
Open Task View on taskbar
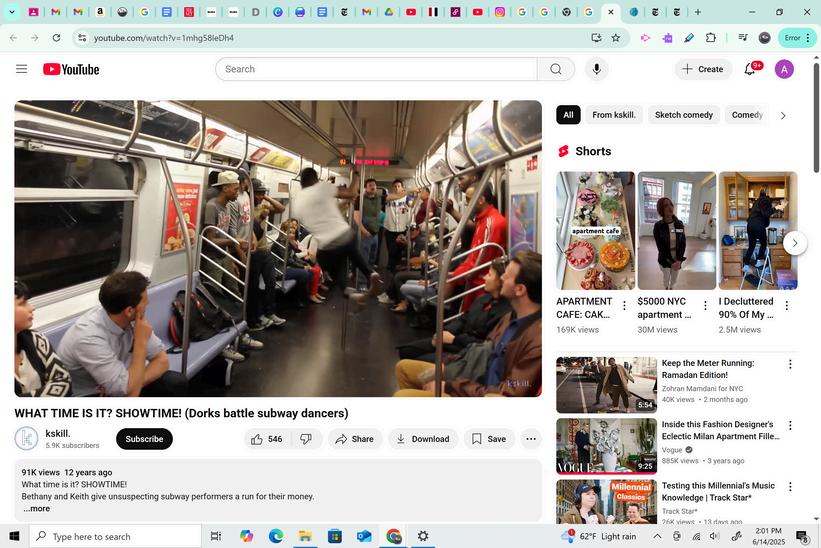click(x=215, y=536)
